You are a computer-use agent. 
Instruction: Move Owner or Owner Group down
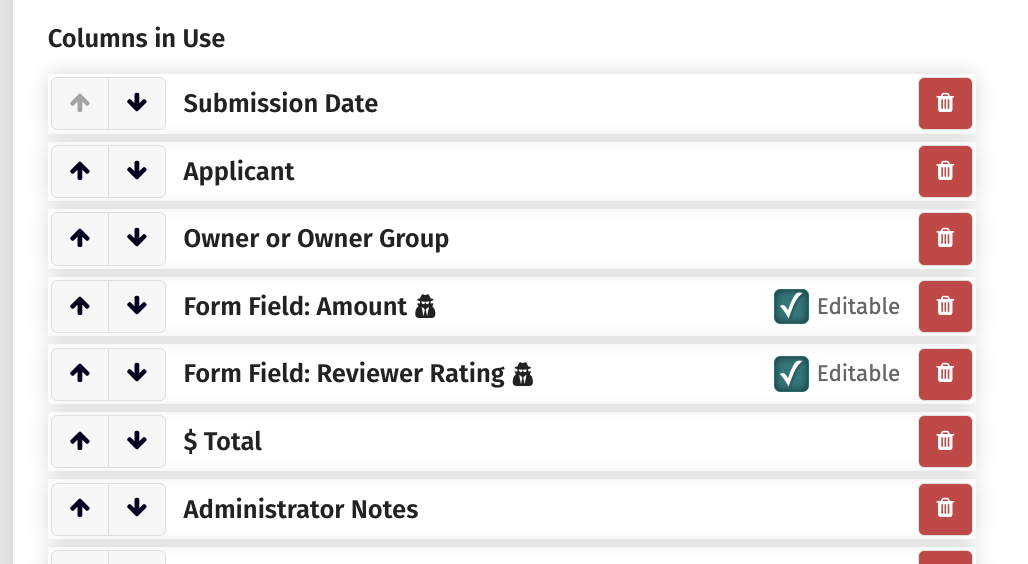(x=137, y=239)
